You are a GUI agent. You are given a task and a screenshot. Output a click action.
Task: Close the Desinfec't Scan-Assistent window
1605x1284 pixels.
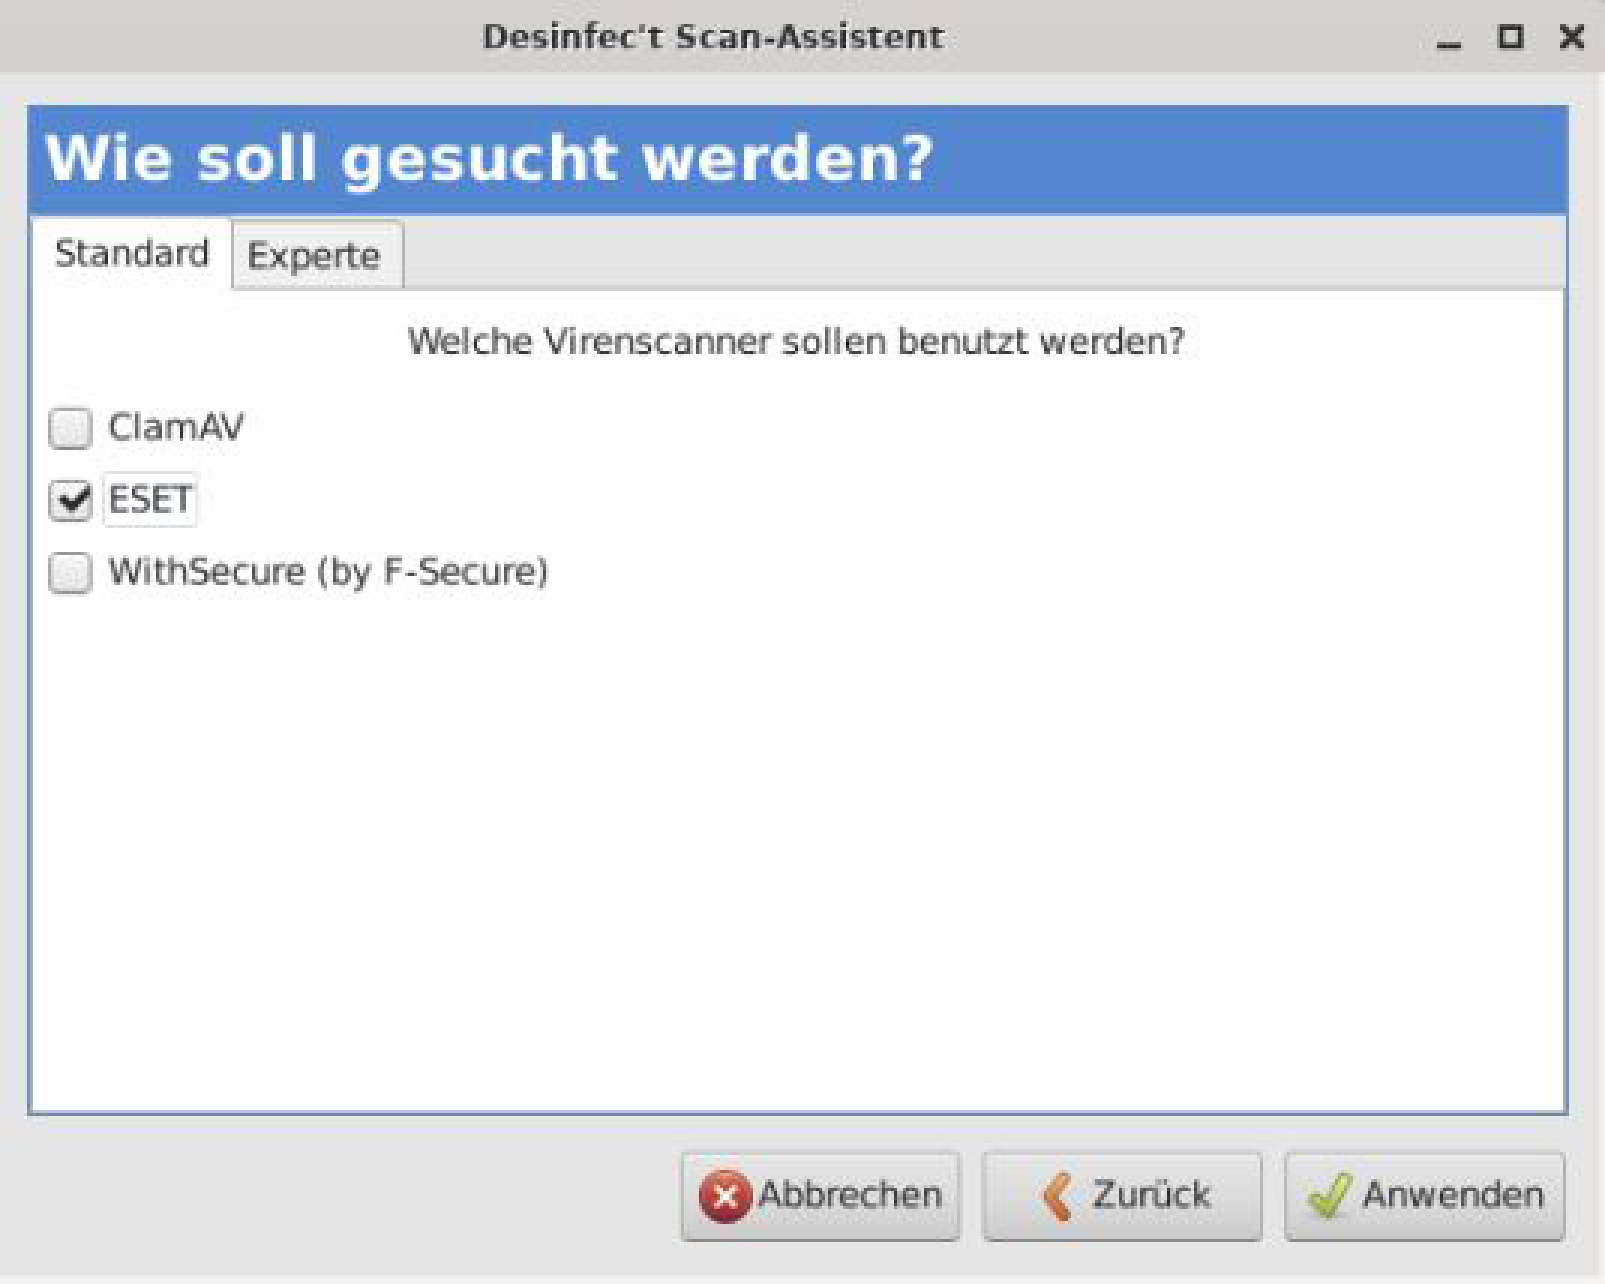(x=1572, y=38)
